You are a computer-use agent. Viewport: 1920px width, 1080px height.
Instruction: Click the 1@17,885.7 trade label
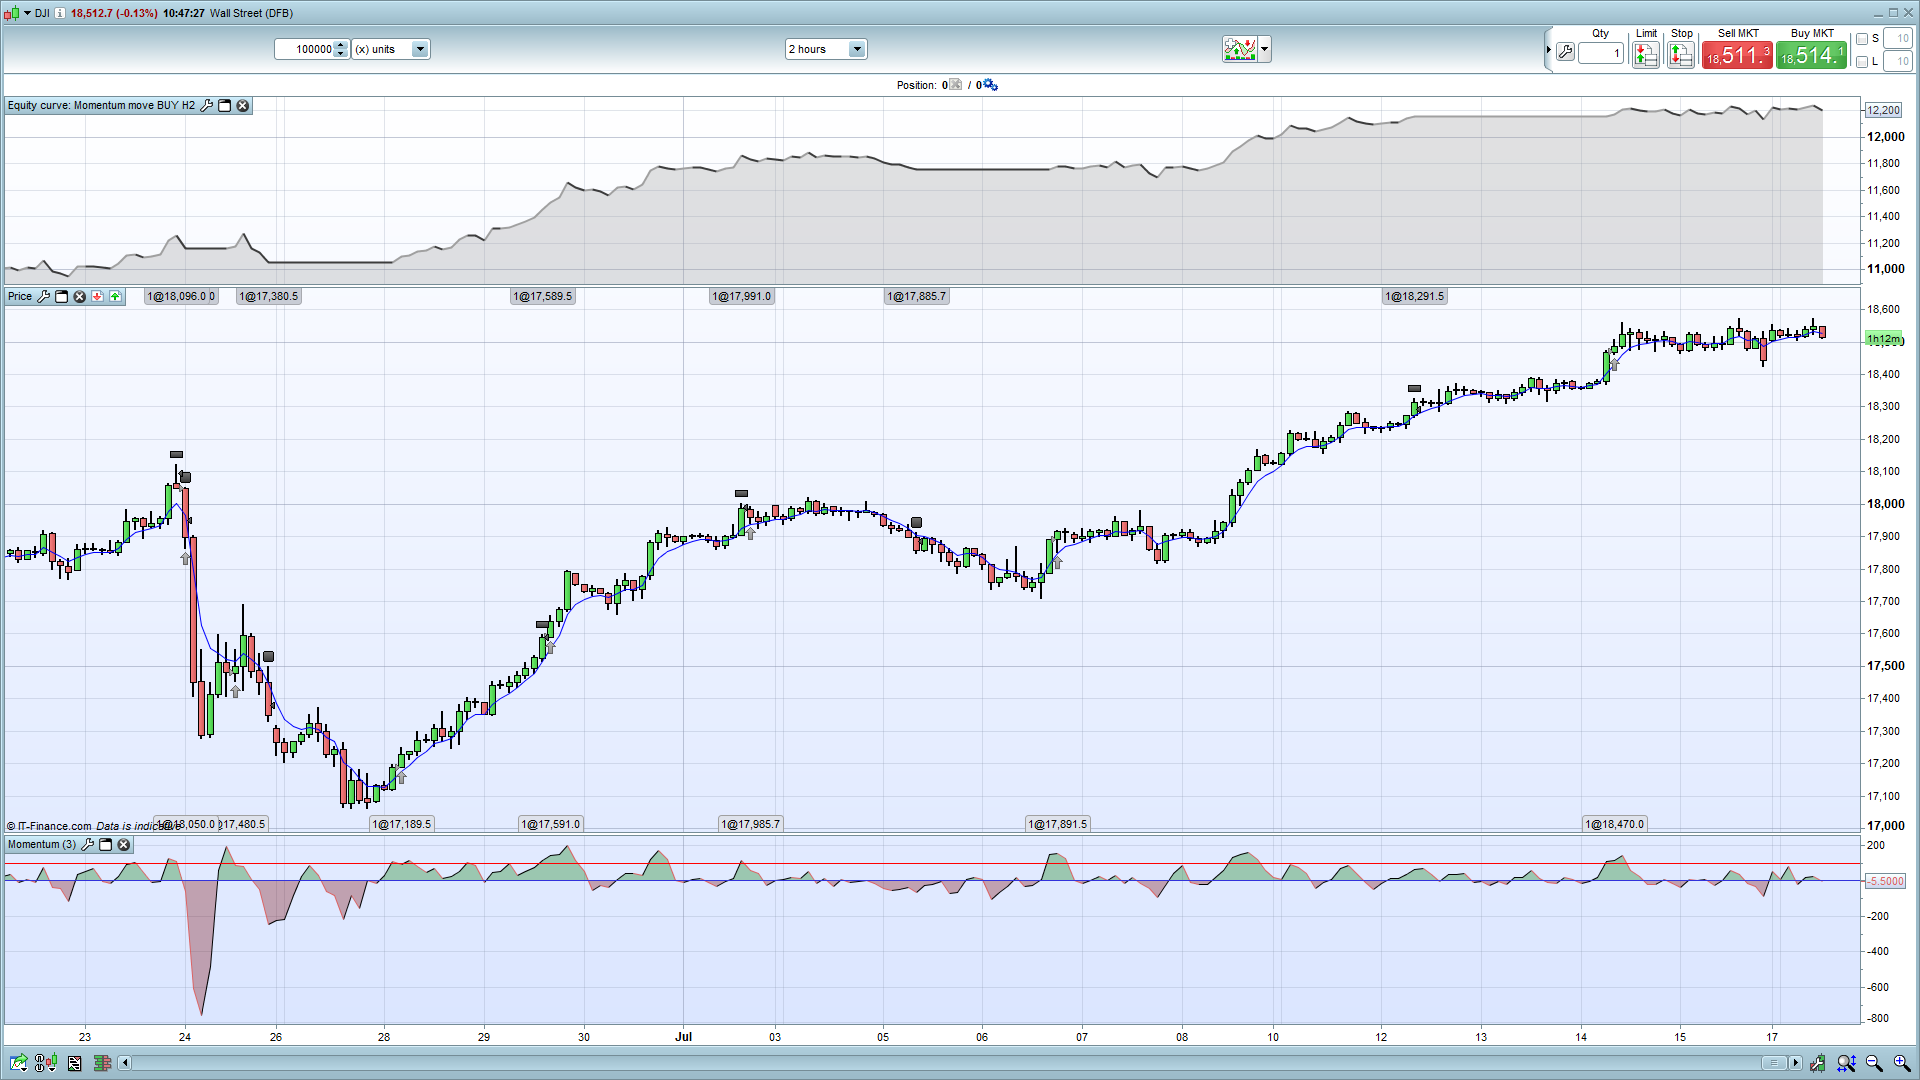click(917, 296)
